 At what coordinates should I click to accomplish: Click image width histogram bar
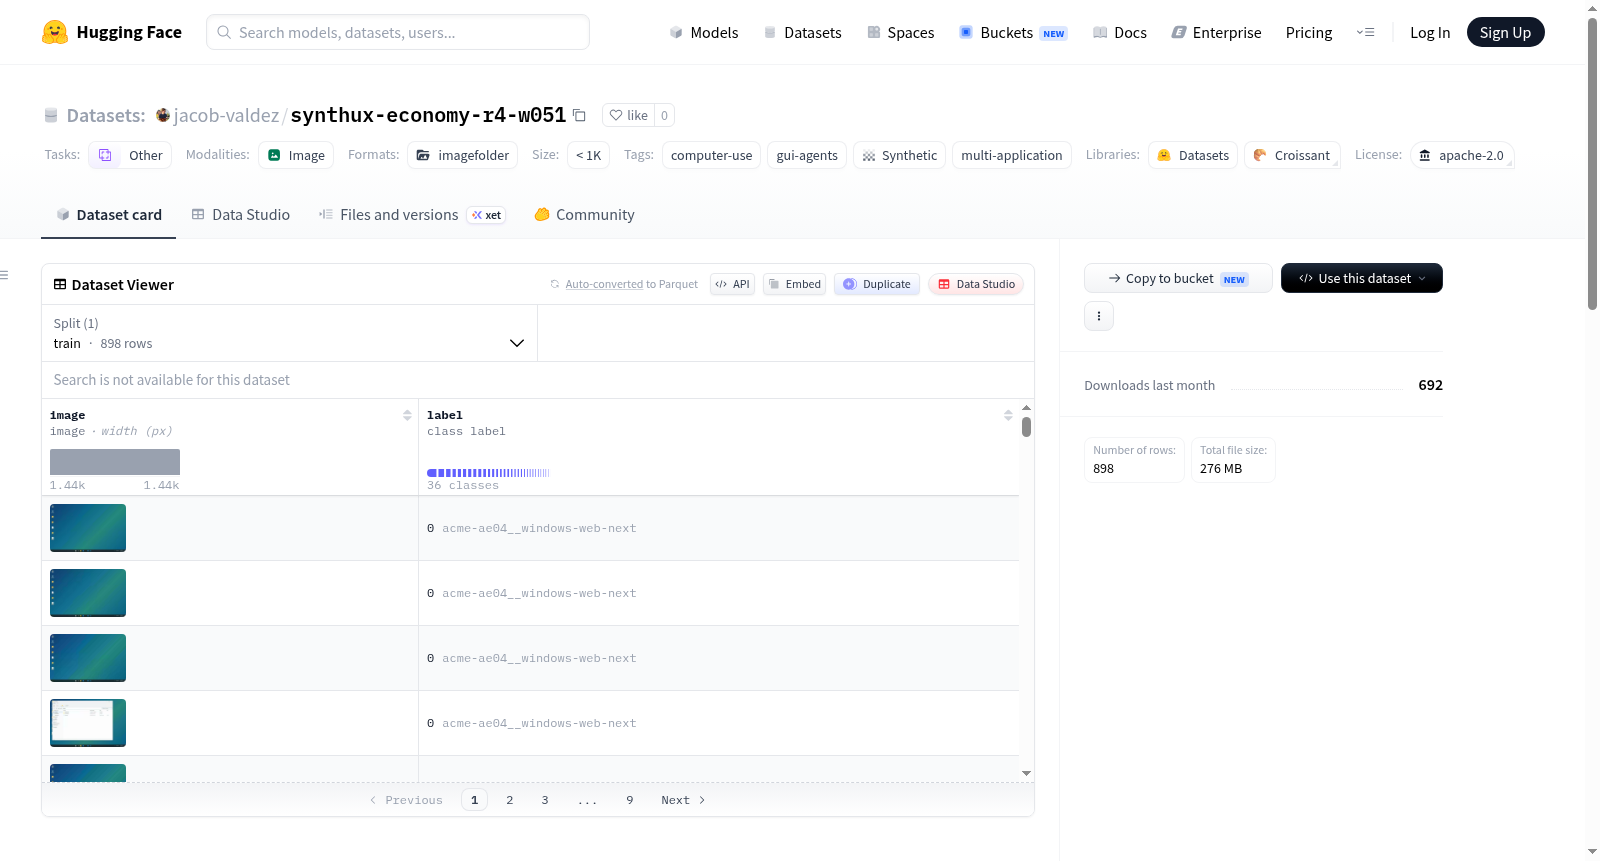115,462
